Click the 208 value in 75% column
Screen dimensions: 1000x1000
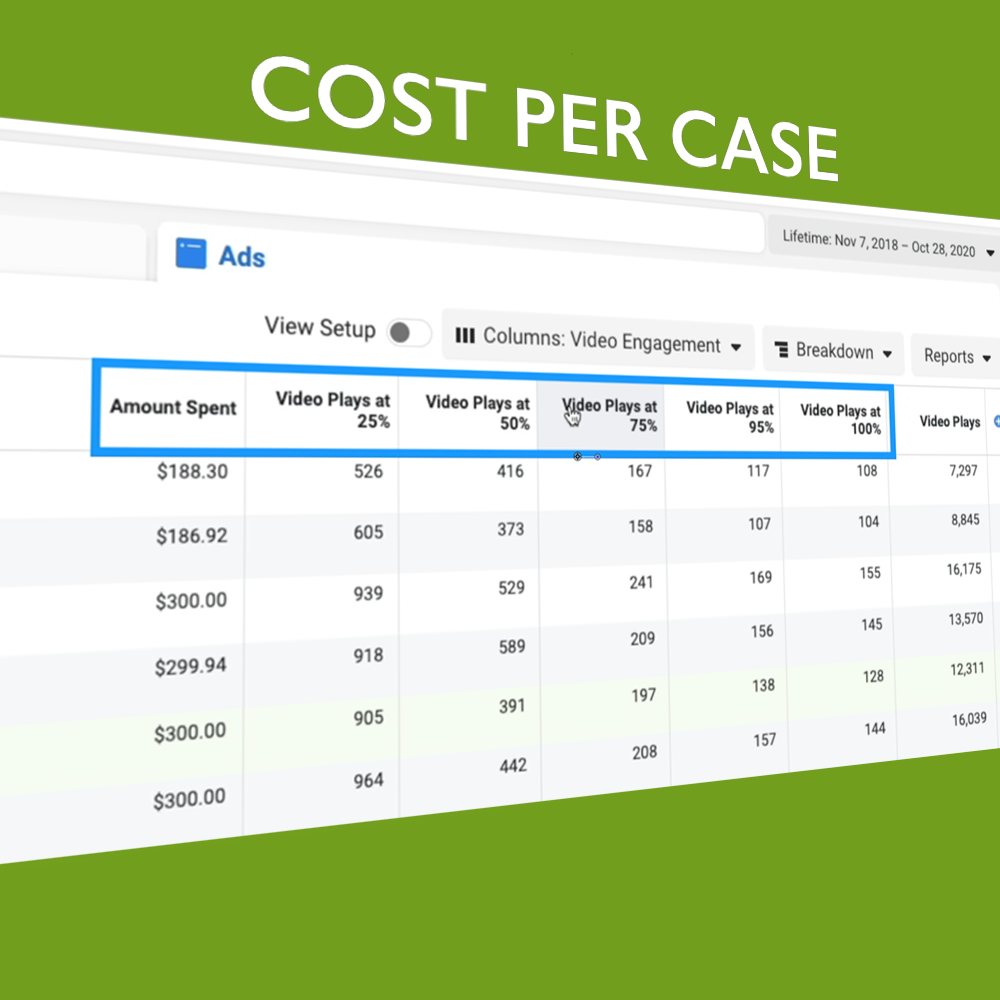pos(645,753)
